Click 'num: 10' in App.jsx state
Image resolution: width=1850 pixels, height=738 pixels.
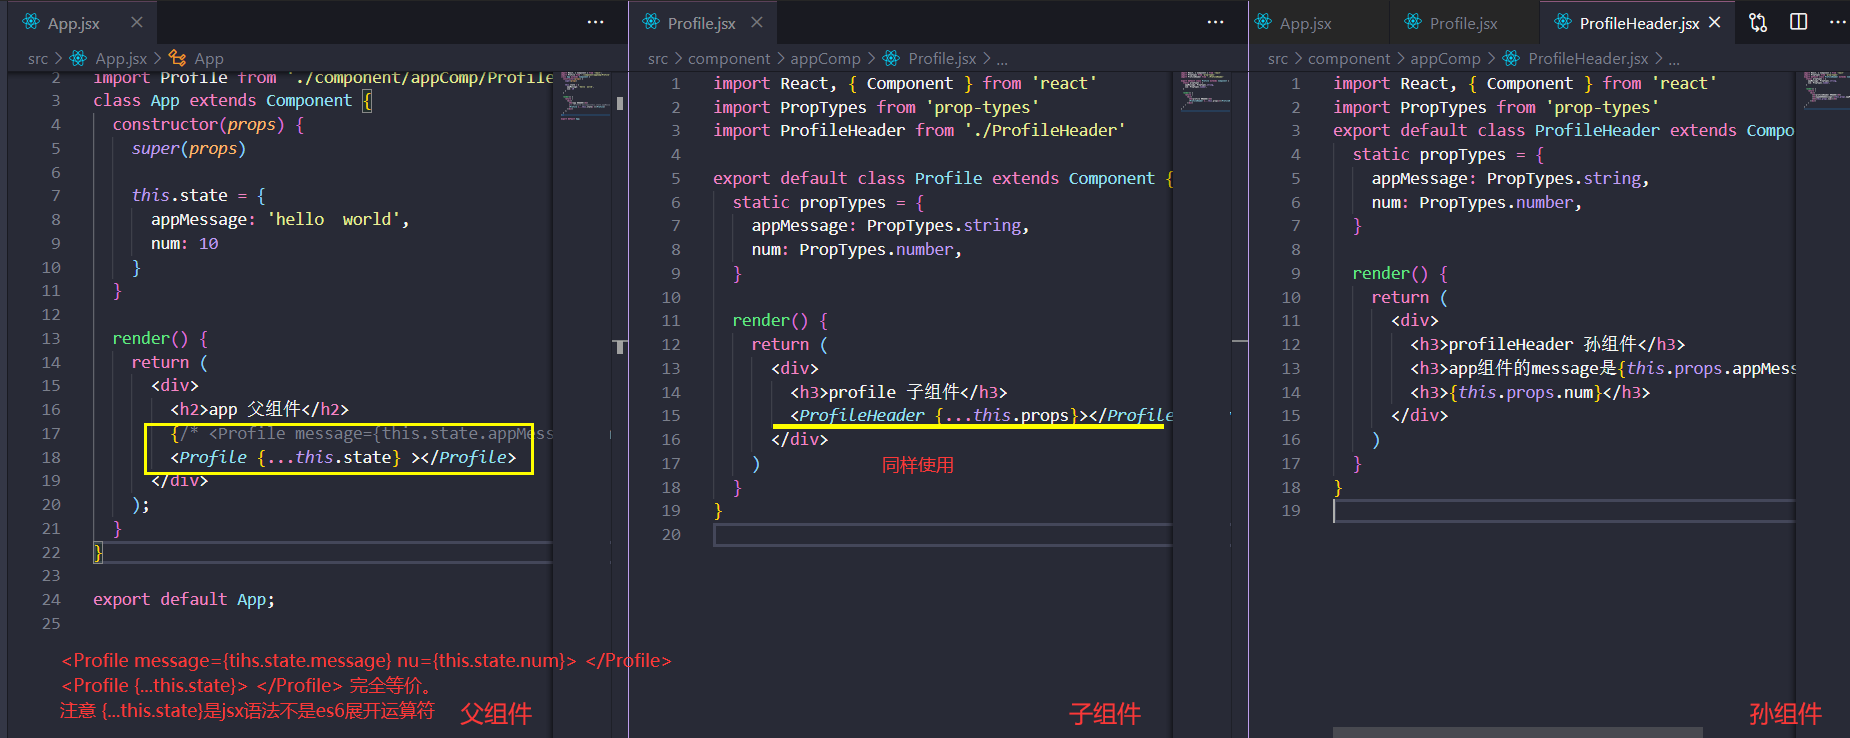[x=185, y=243]
